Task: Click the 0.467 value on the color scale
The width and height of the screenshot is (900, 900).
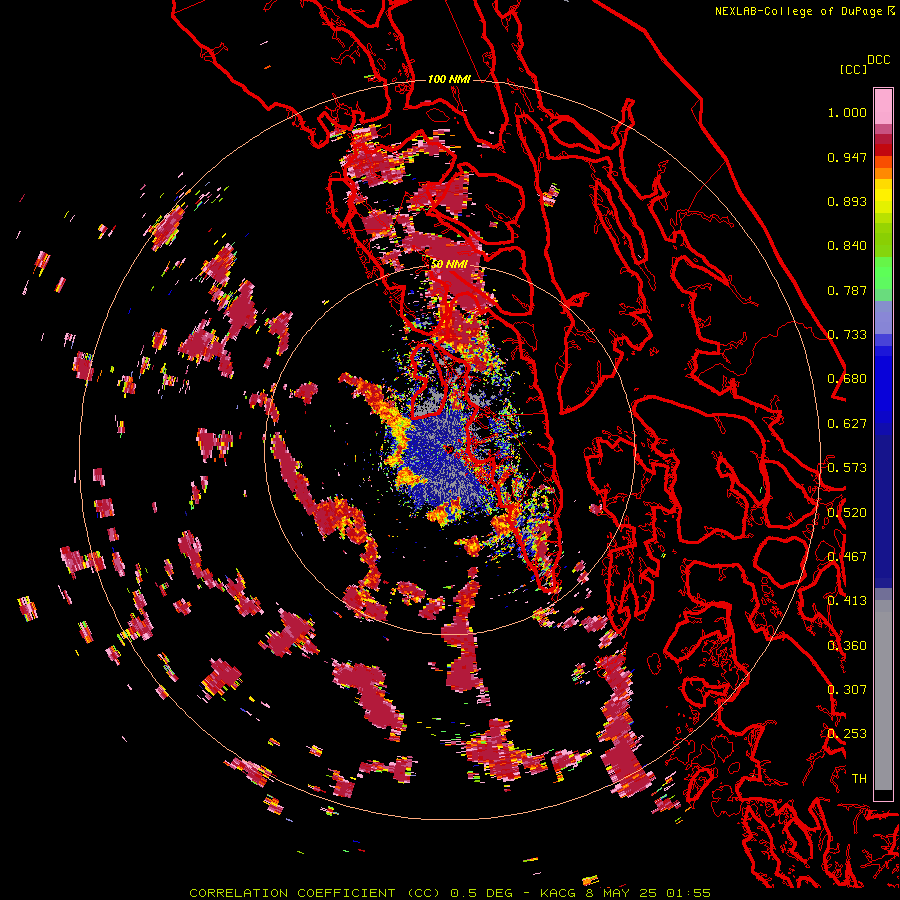Action: point(847,557)
